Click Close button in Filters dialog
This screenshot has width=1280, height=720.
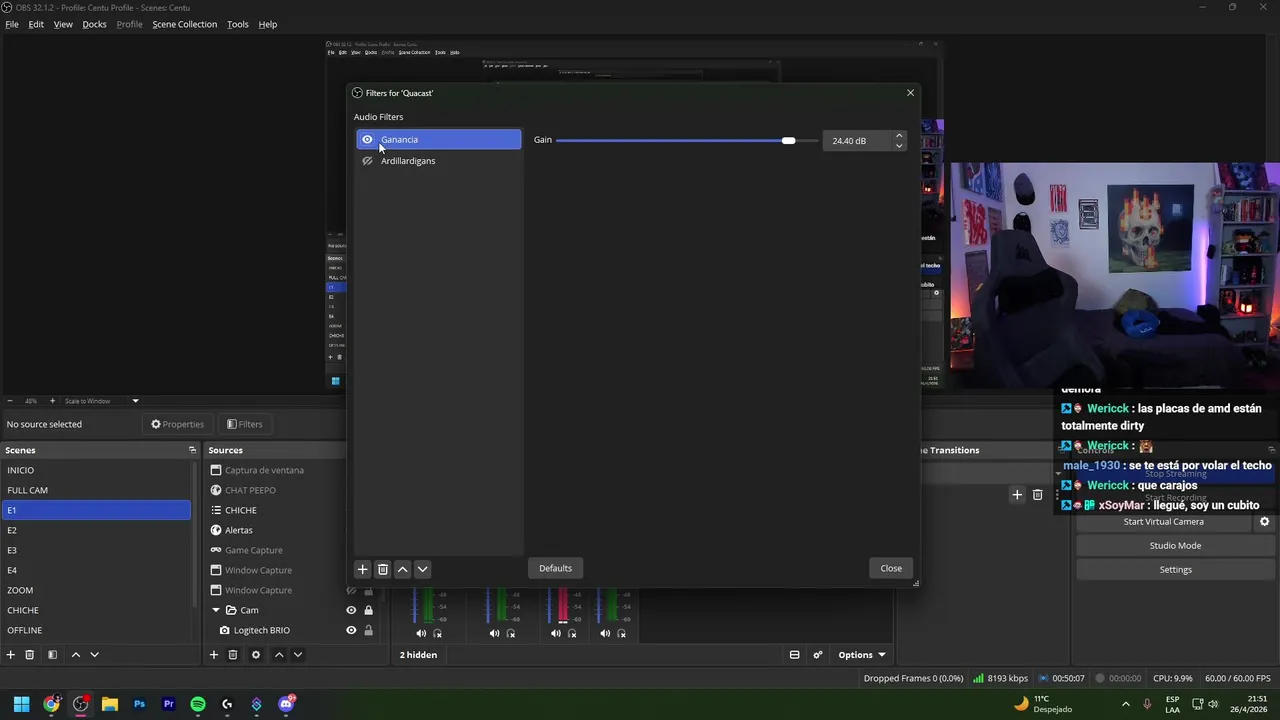tap(891, 568)
